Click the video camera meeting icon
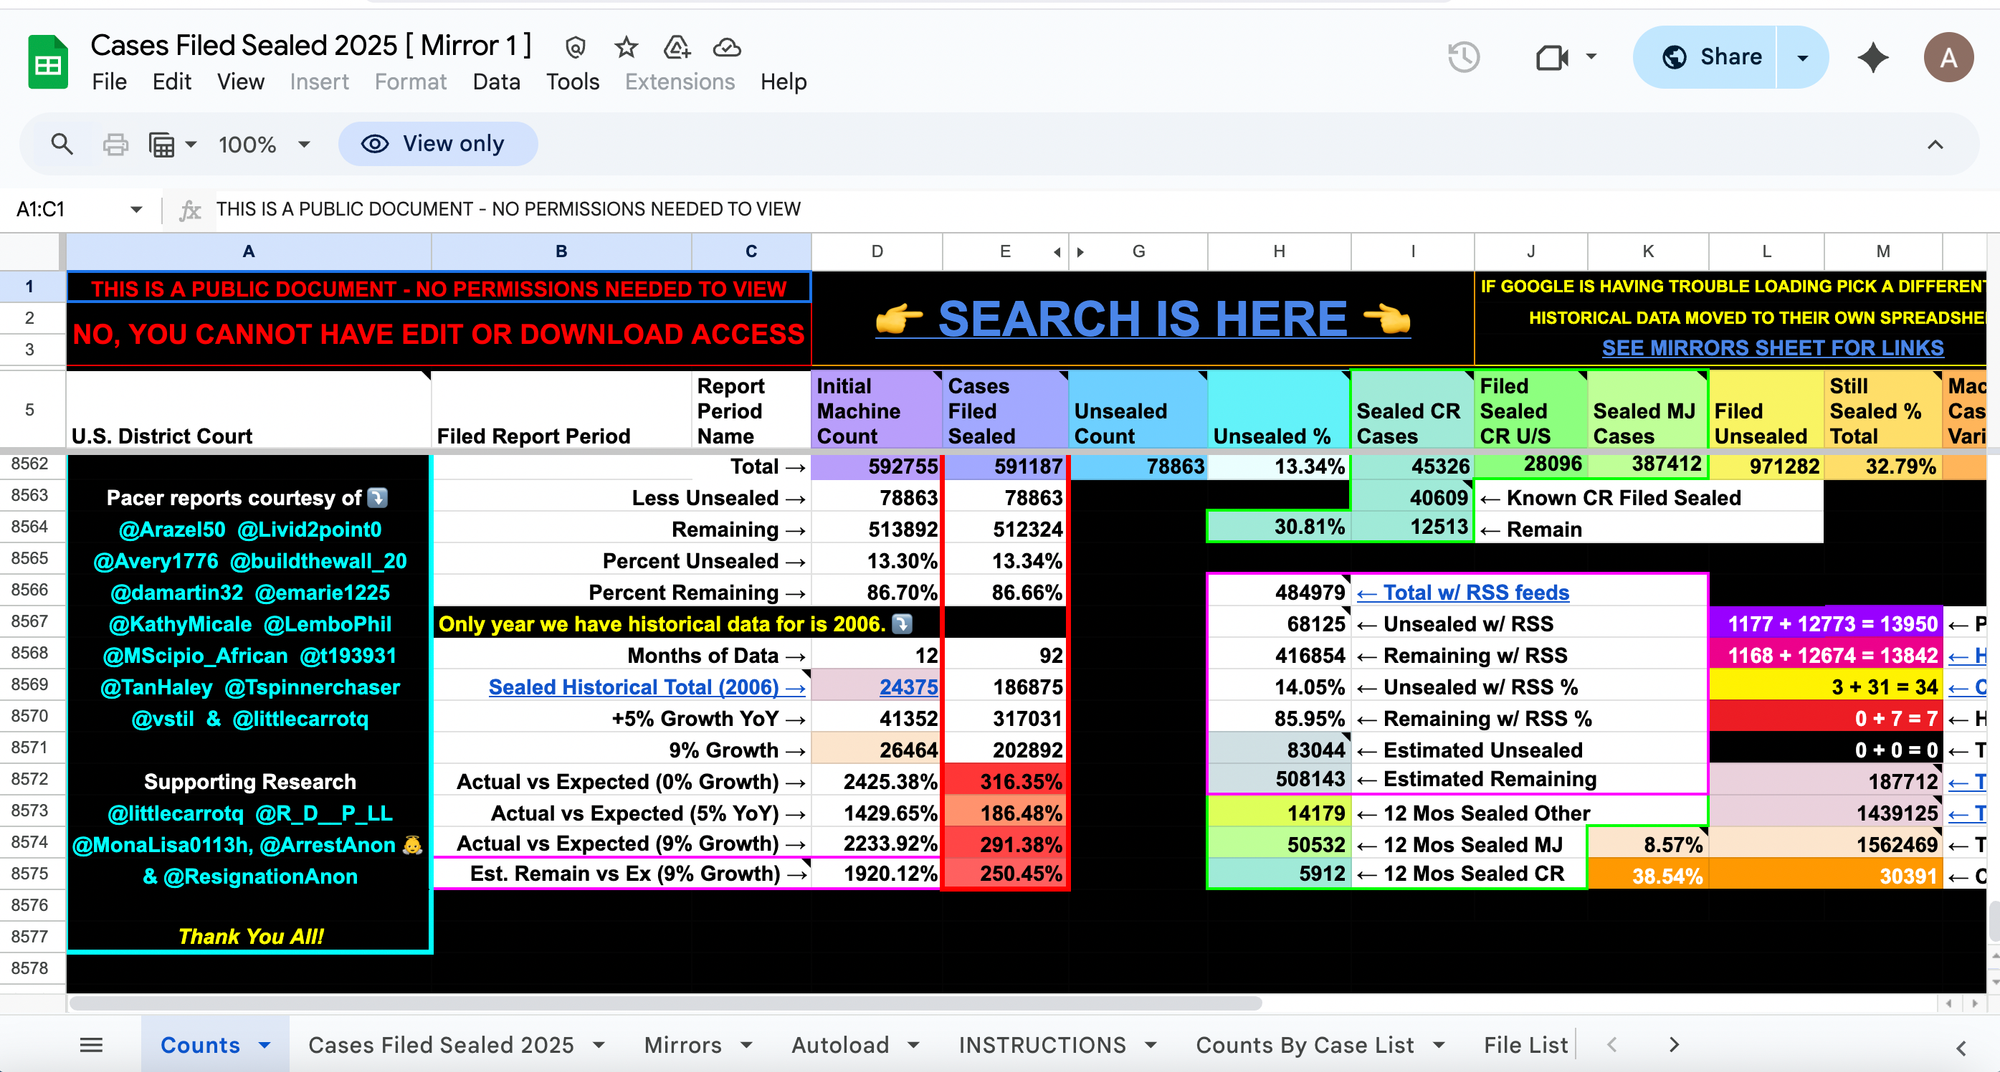The height and width of the screenshot is (1072, 2000). coord(1552,57)
